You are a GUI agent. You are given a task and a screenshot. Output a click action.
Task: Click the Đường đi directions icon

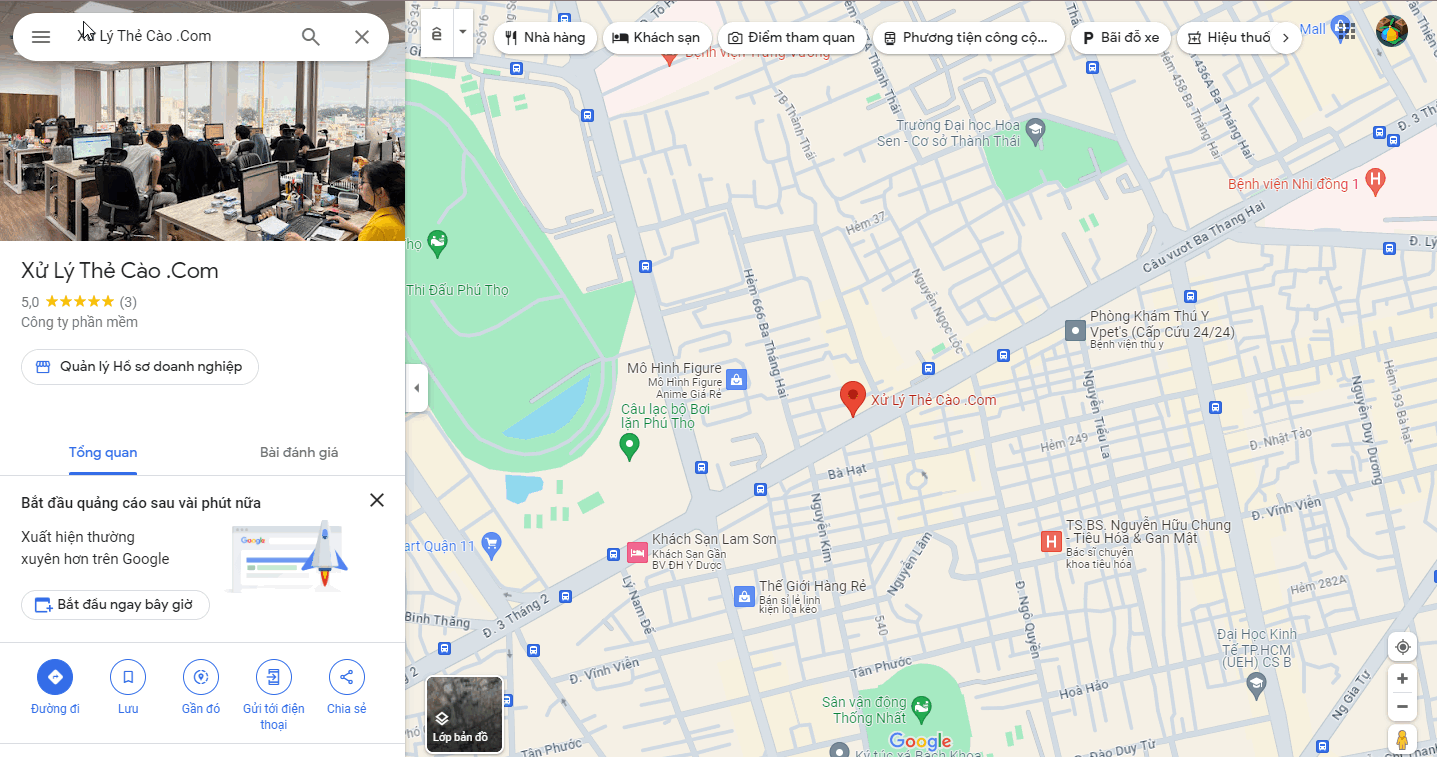click(55, 677)
